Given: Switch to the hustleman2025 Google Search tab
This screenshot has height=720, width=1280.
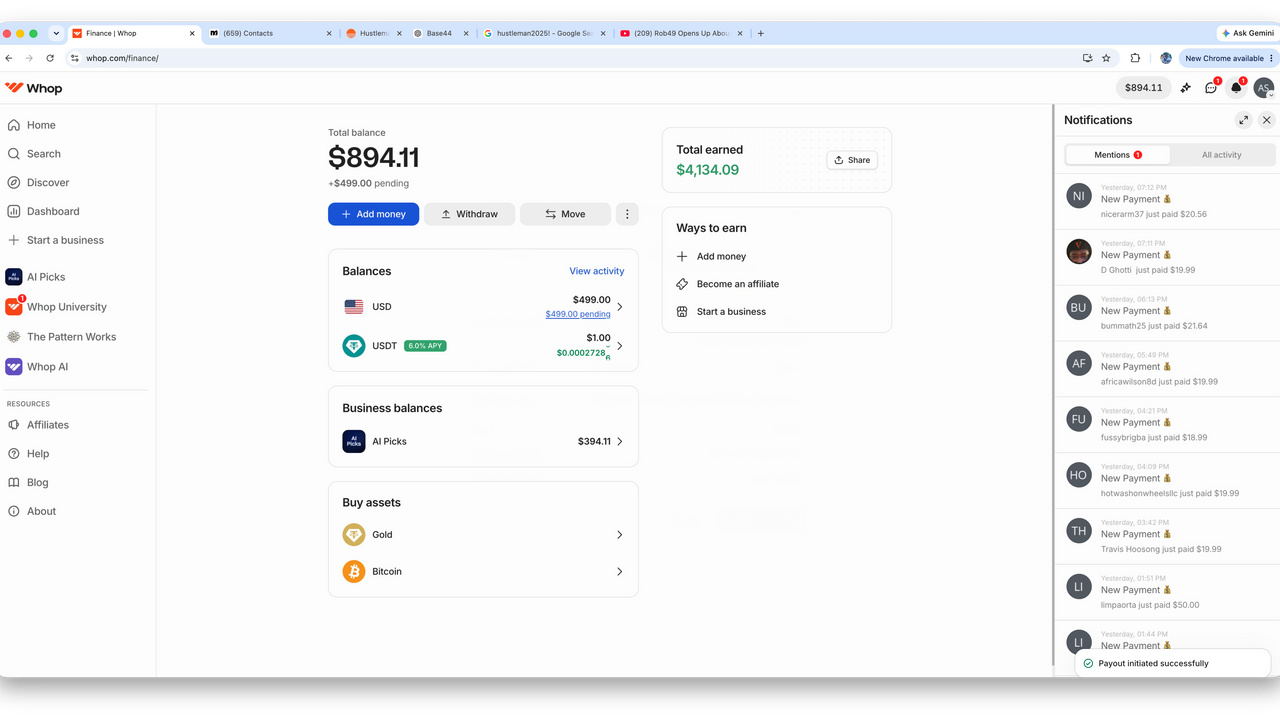Looking at the screenshot, I should 544,33.
